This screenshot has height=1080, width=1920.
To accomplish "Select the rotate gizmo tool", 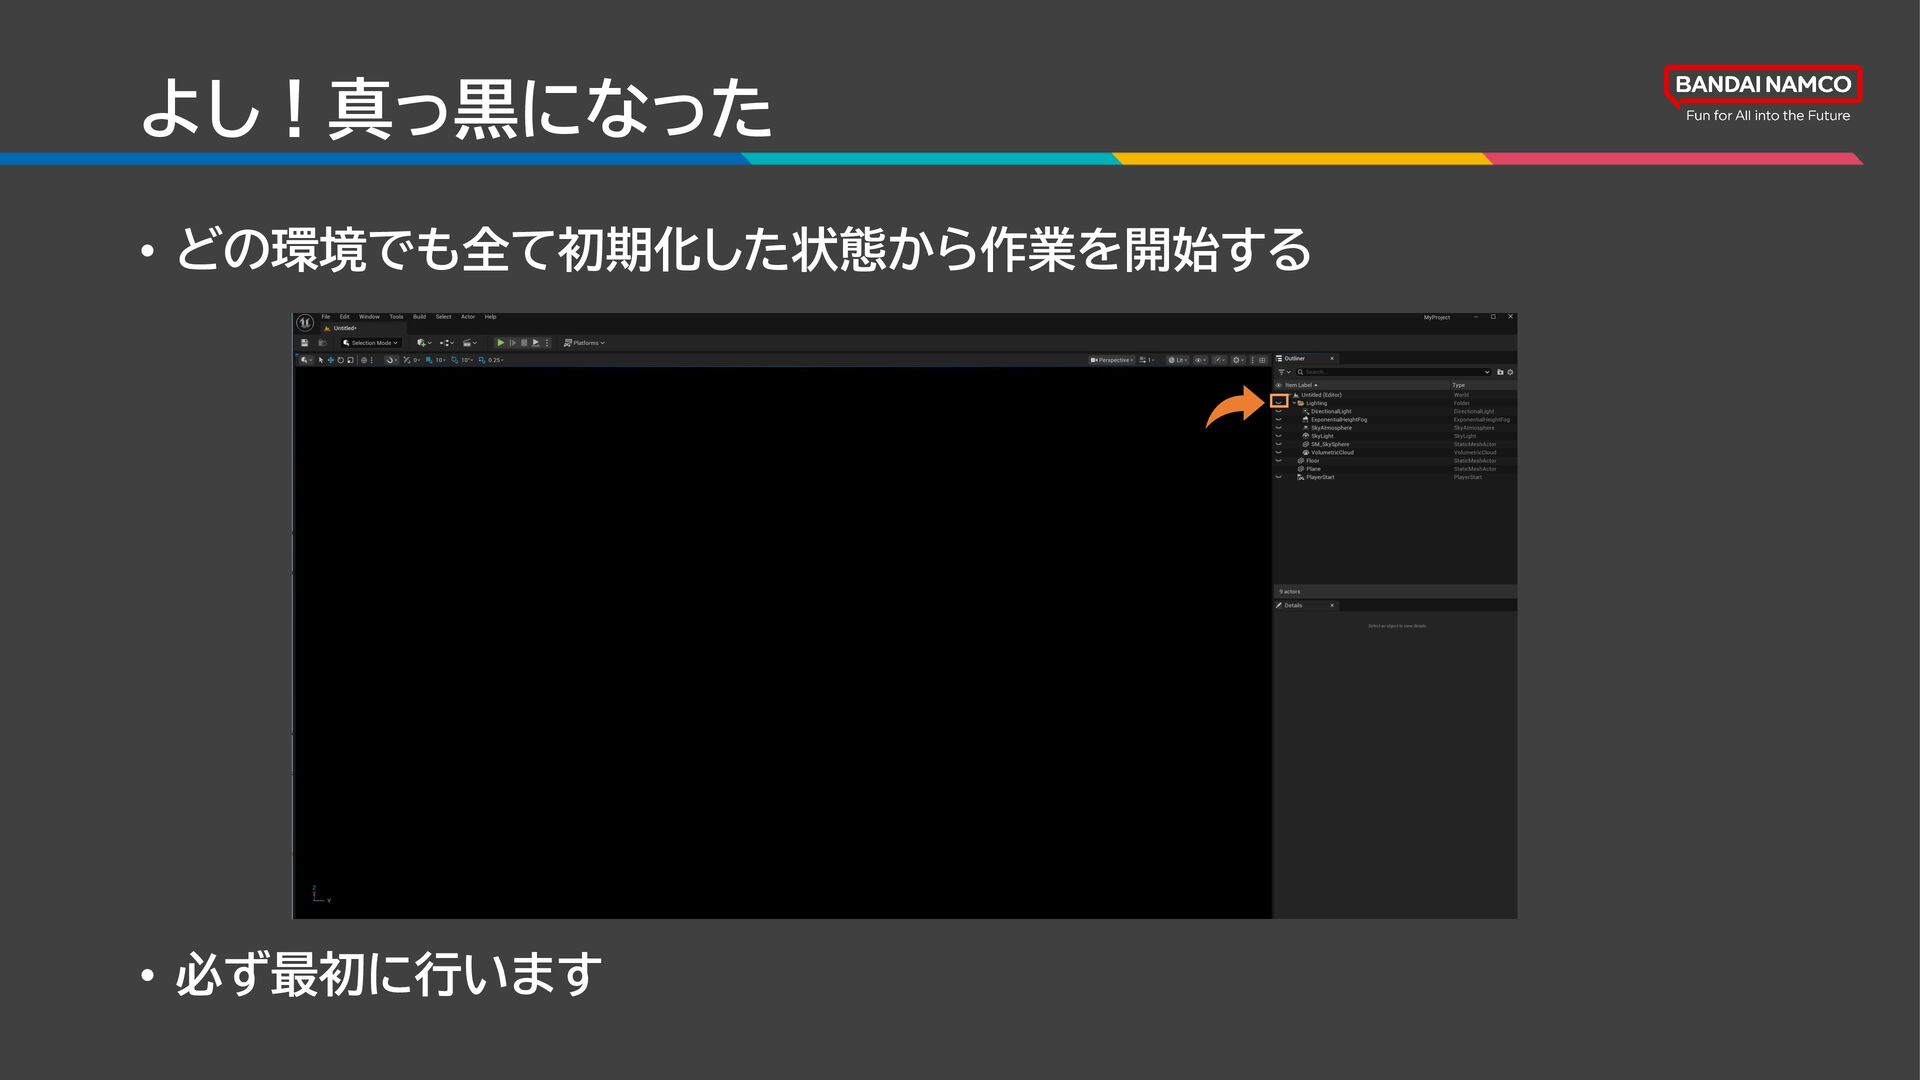I will pyautogui.click(x=340, y=360).
